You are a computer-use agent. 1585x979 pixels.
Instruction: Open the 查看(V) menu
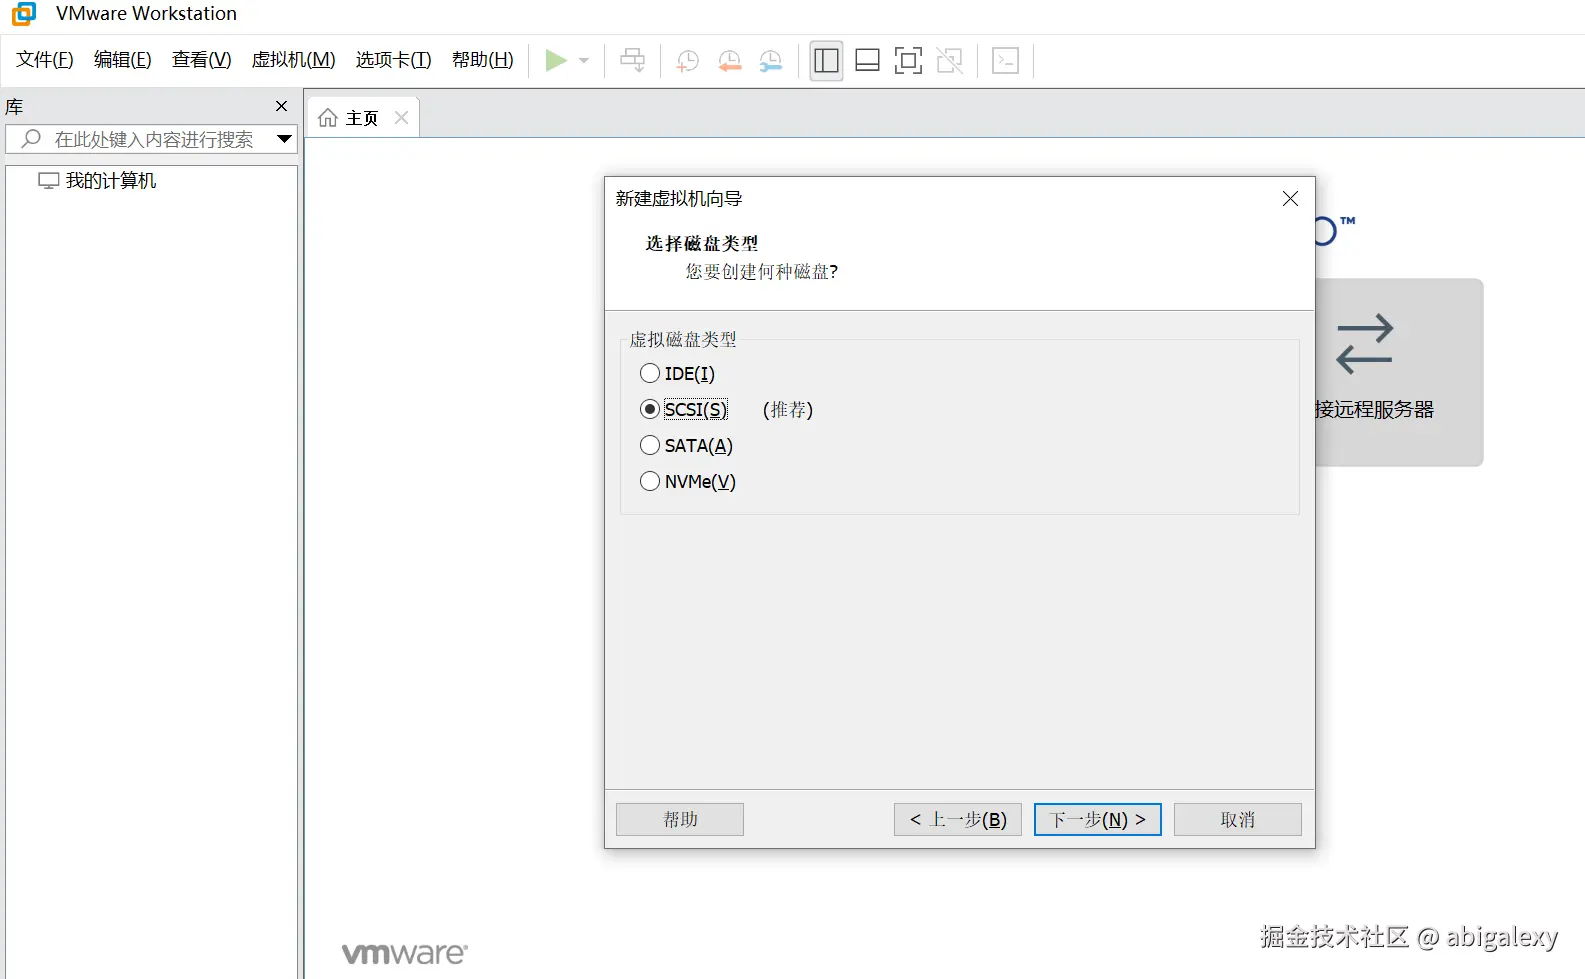click(201, 60)
